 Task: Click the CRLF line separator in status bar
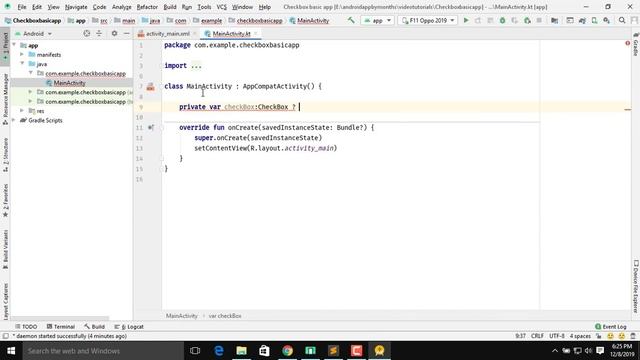[537, 336]
